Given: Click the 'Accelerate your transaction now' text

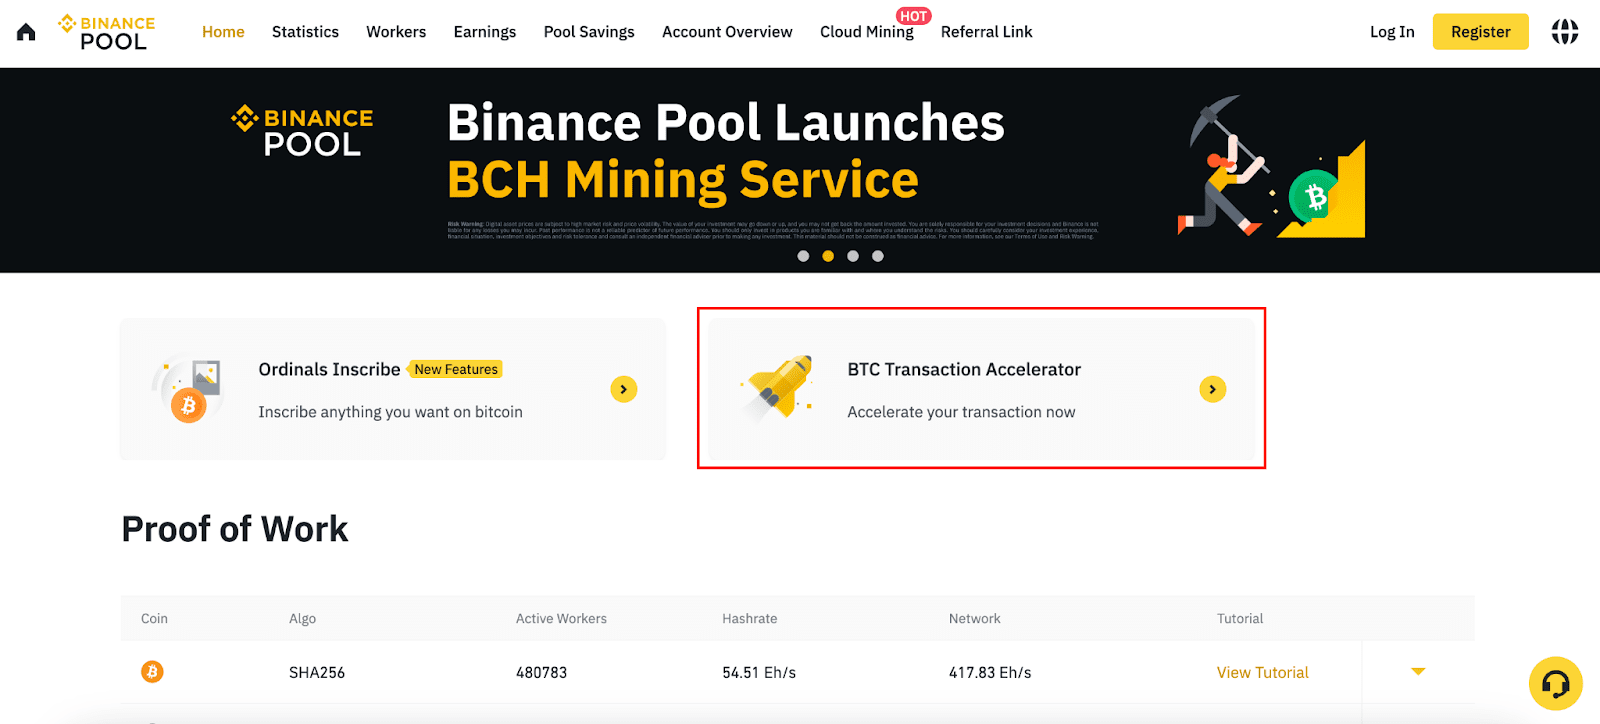Looking at the screenshot, I should tap(961, 412).
